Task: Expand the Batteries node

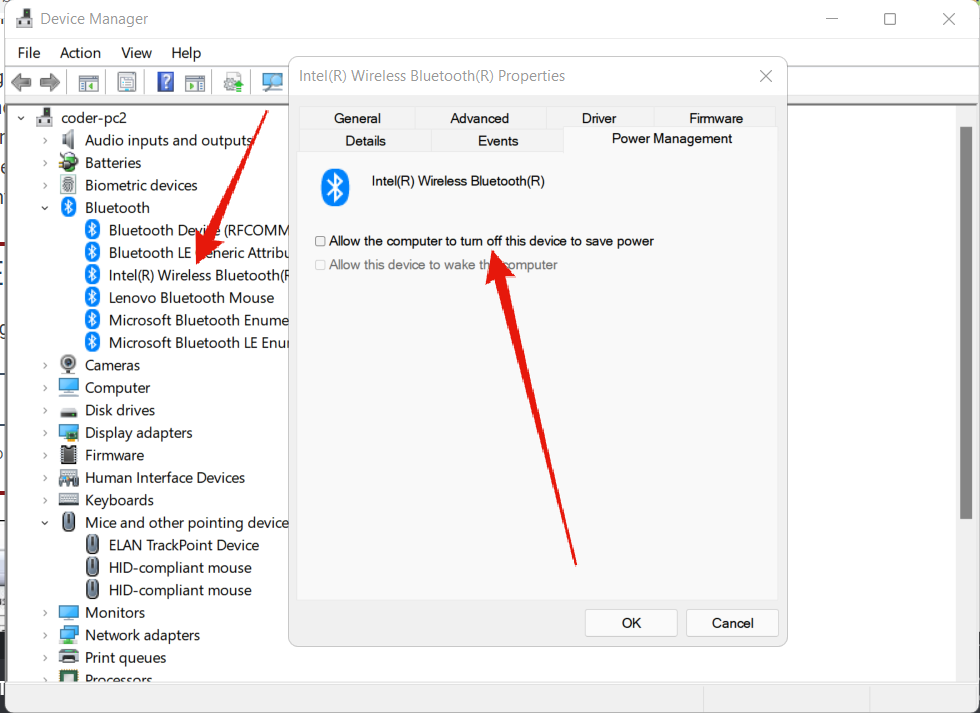Action: point(45,162)
